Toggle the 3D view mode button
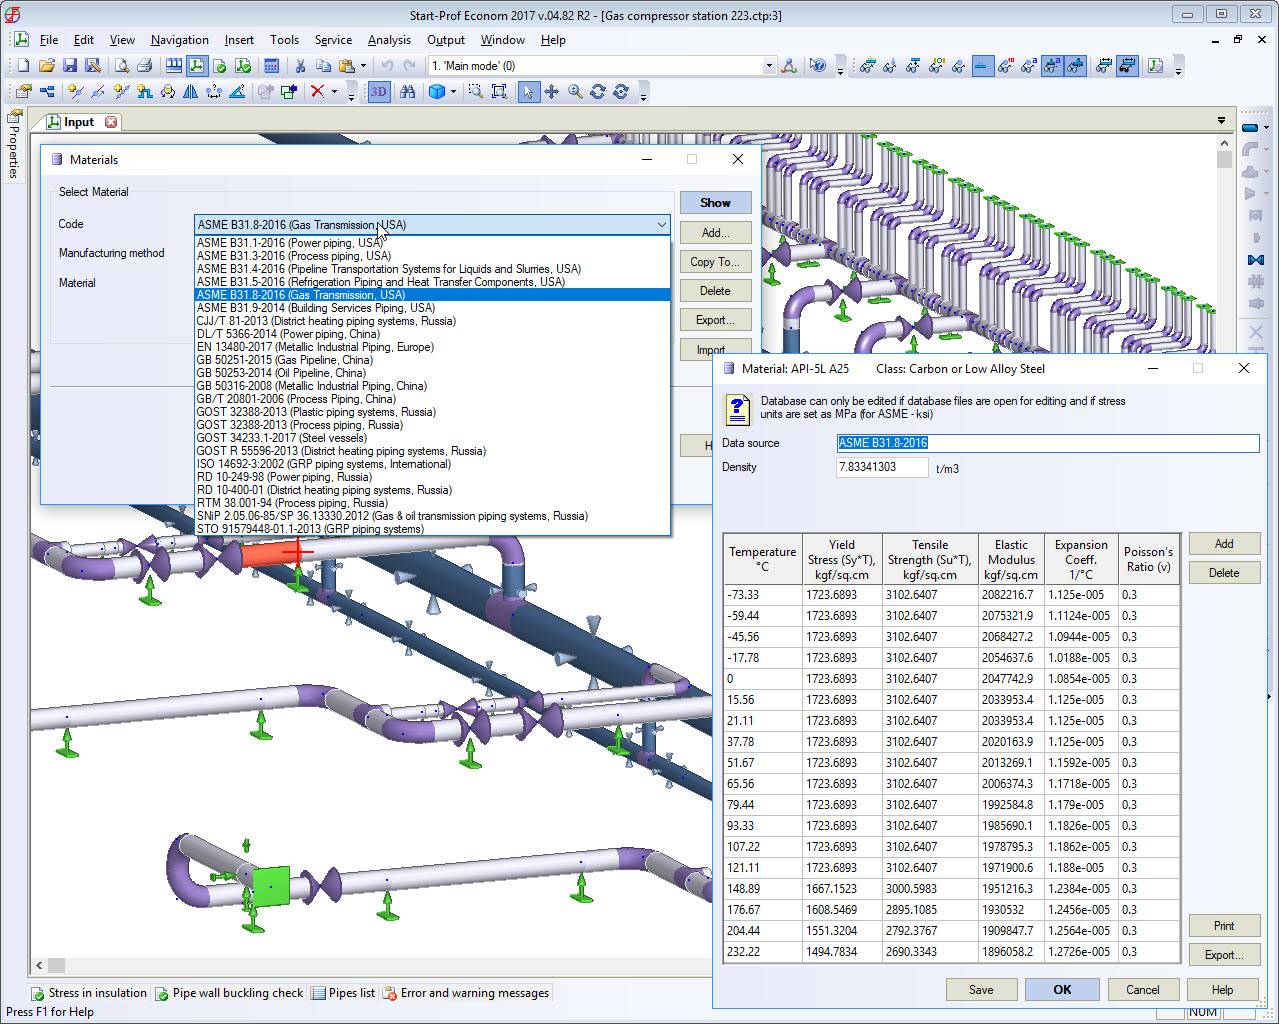Screen dimensions: 1279x1024 click(x=378, y=92)
